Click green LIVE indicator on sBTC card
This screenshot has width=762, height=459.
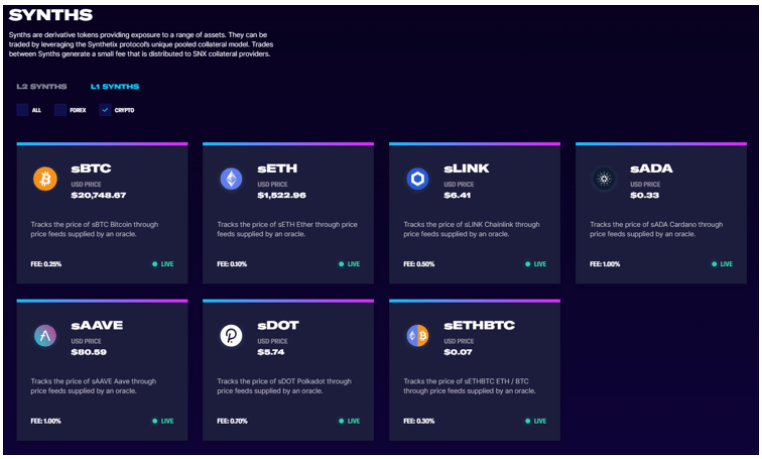(x=163, y=264)
